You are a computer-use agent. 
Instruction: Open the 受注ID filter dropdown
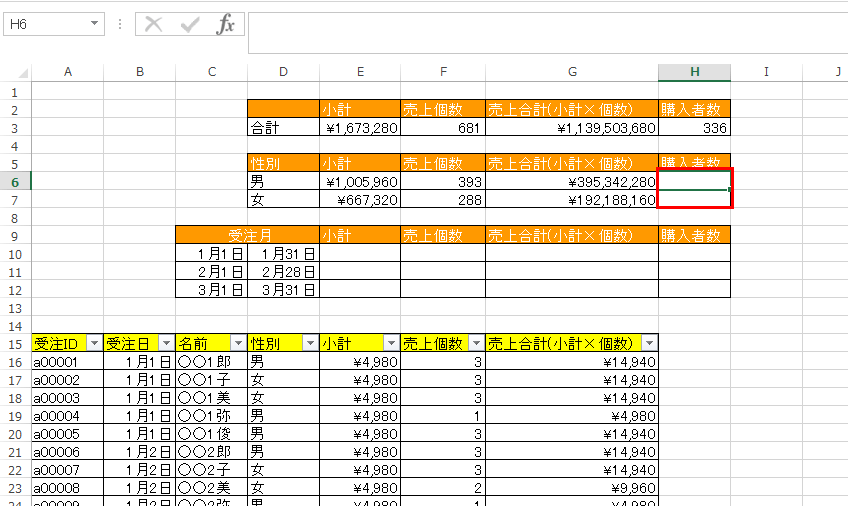pyautogui.click(x=94, y=343)
